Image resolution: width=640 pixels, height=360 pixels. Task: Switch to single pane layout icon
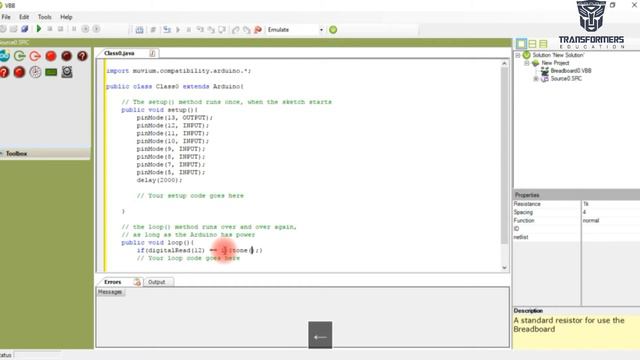521,43
